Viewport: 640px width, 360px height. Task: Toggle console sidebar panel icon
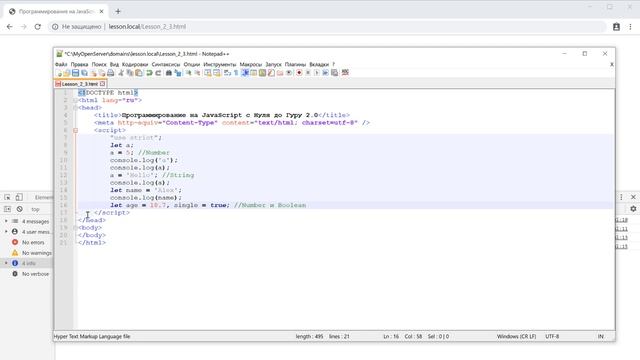pos(7,209)
